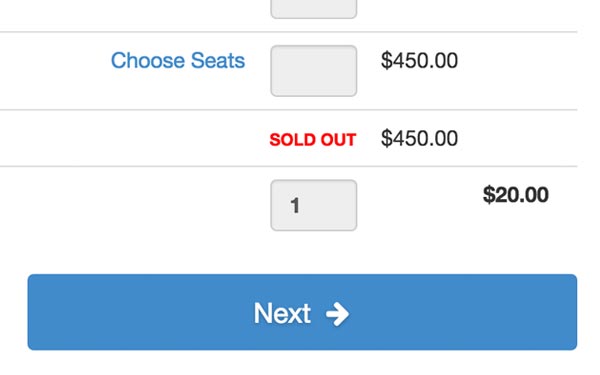Viewport: 600px width, 375px height.
Task: Click the word SOLD in the red label
Action: (293, 140)
